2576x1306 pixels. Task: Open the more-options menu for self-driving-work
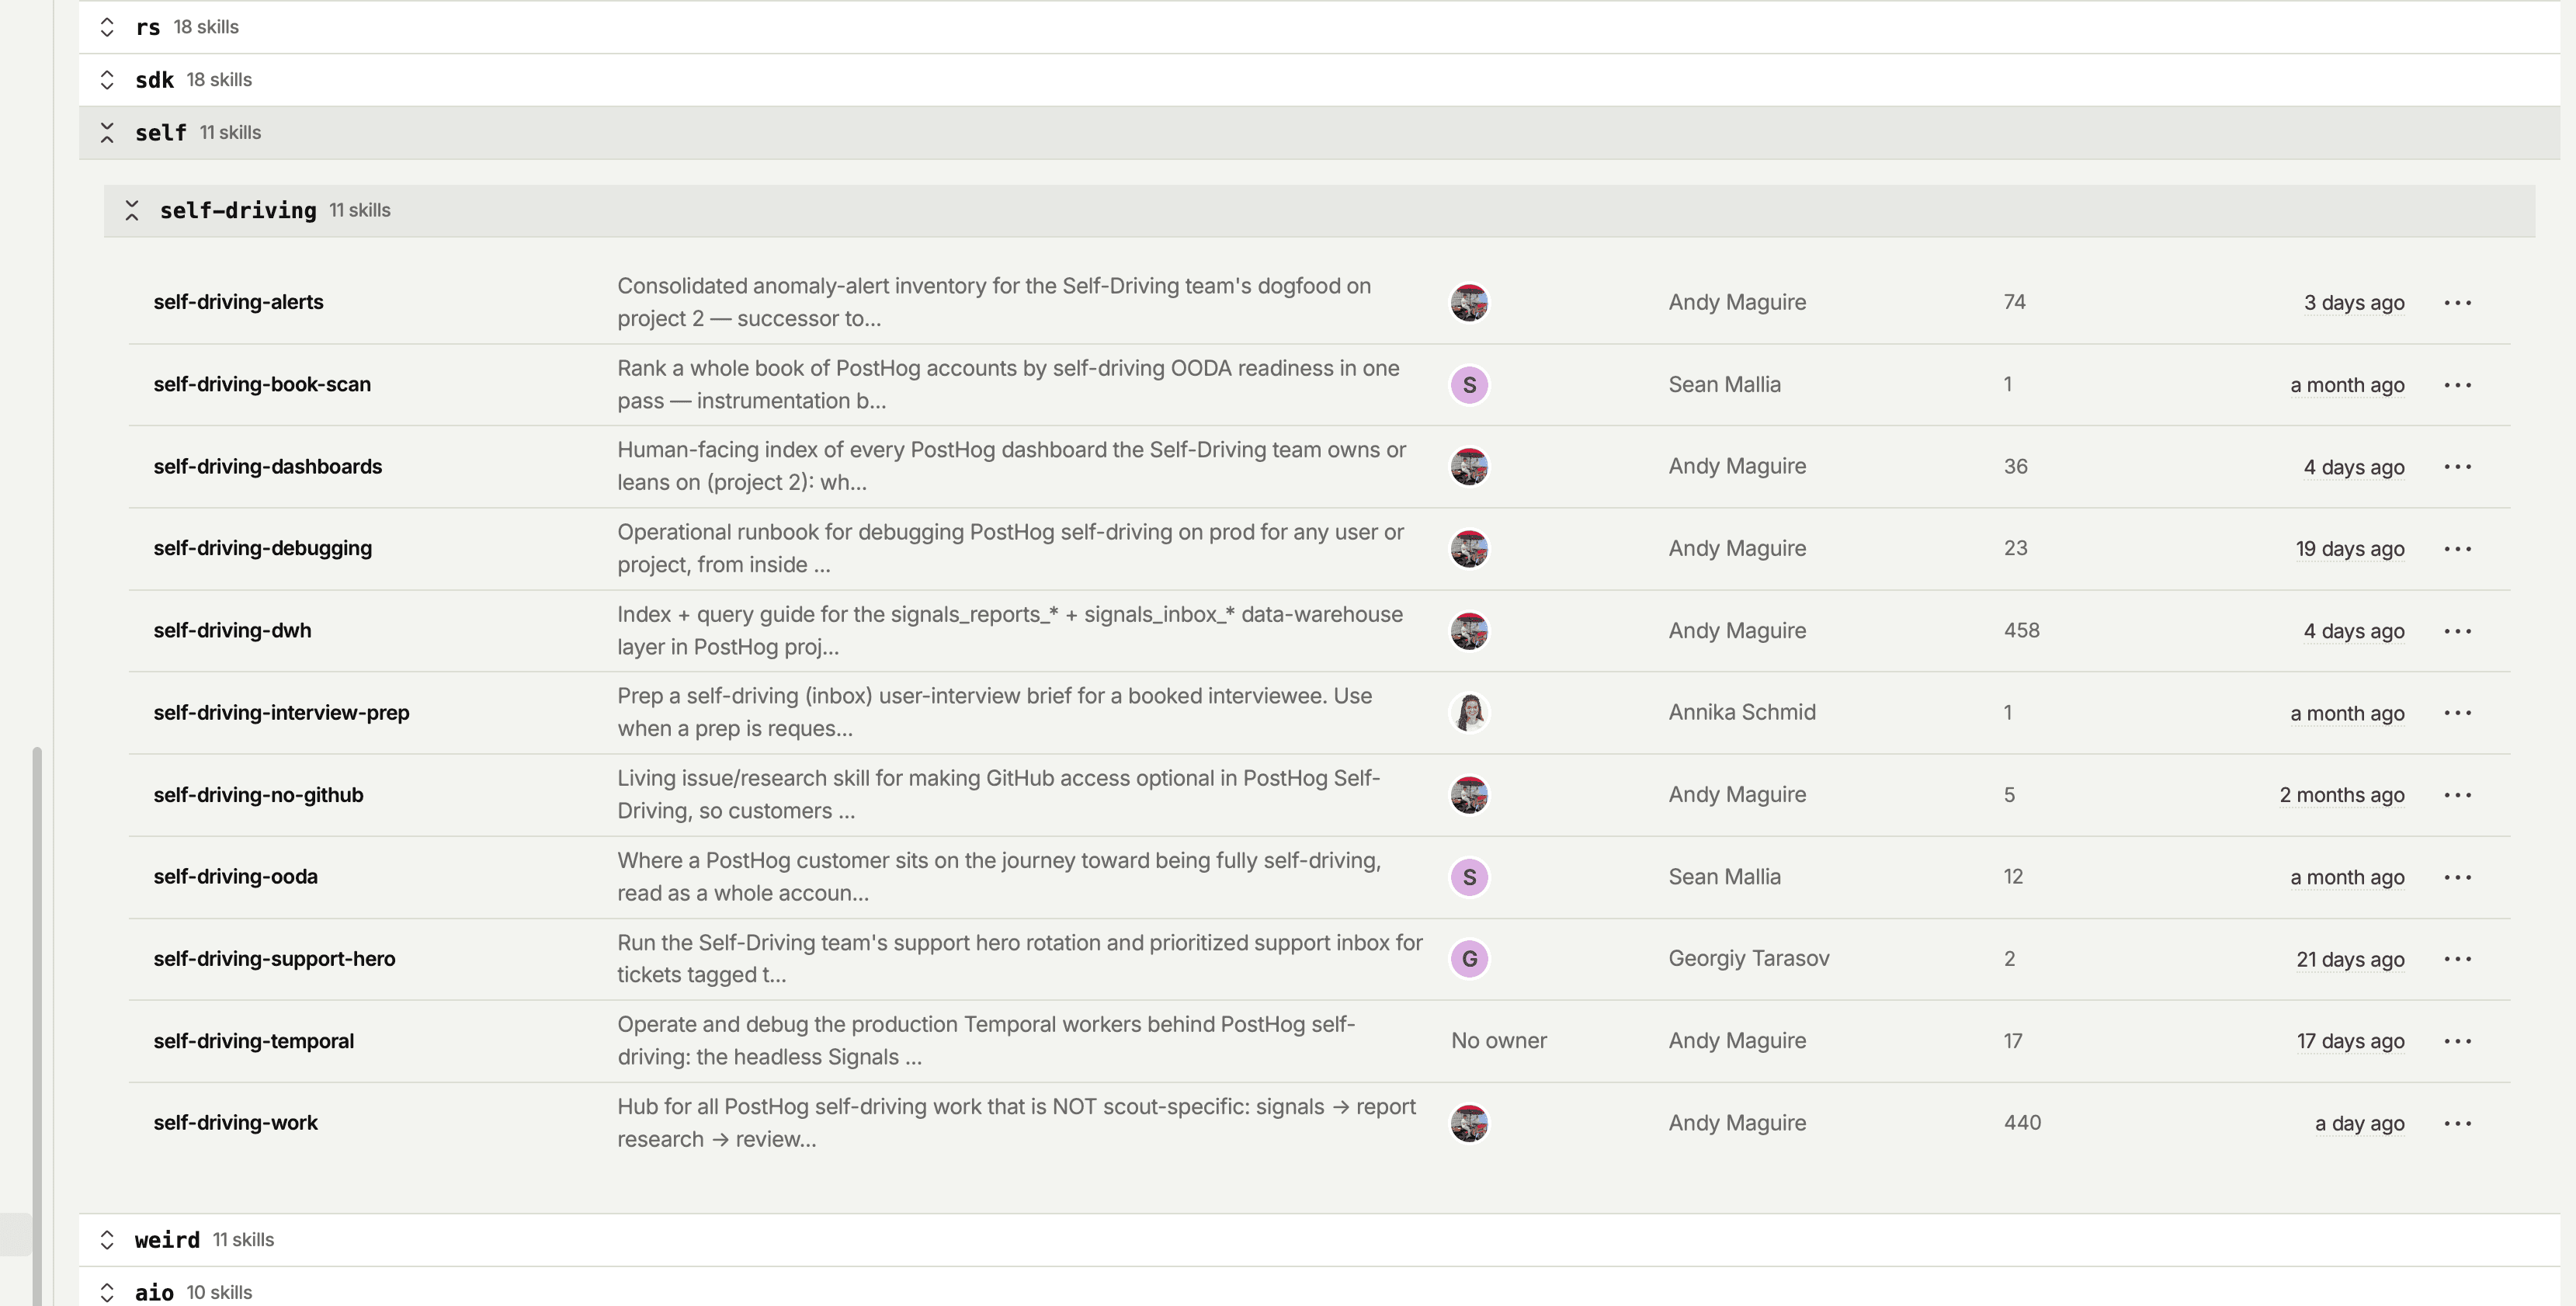coord(2457,1122)
